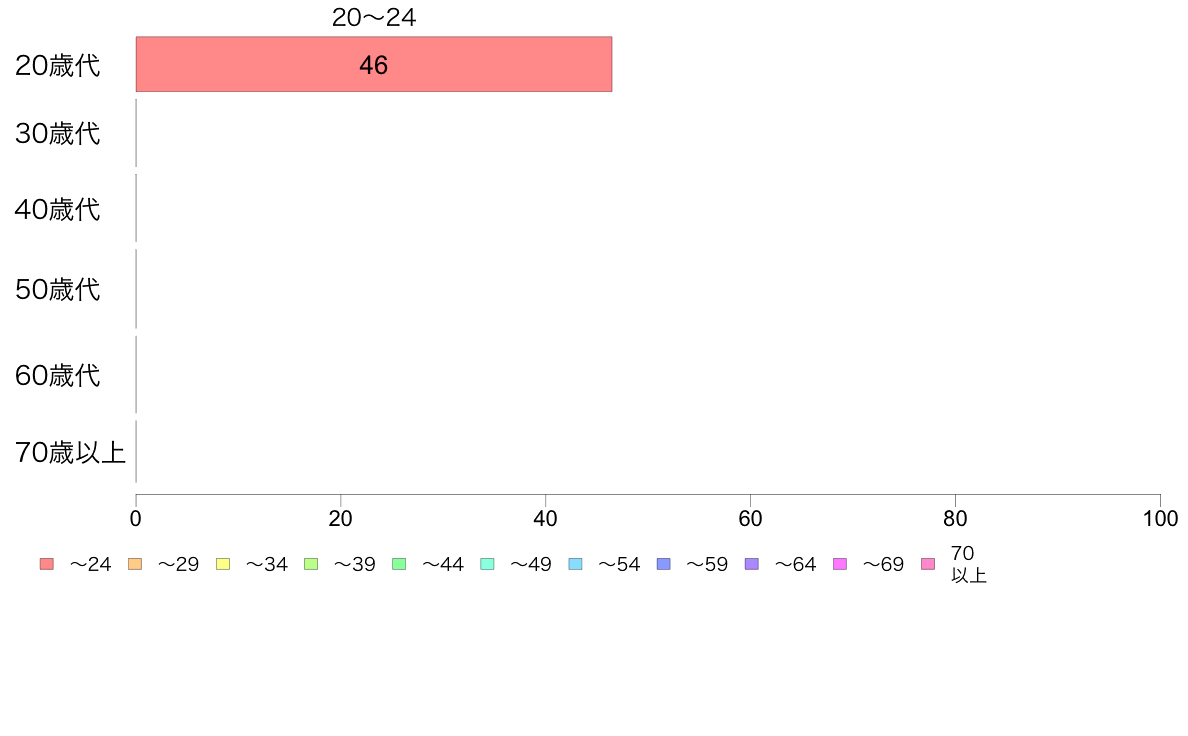1188x736 pixels.
Task: Click the red ~24 legend swatch
Action: [x=47, y=564]
